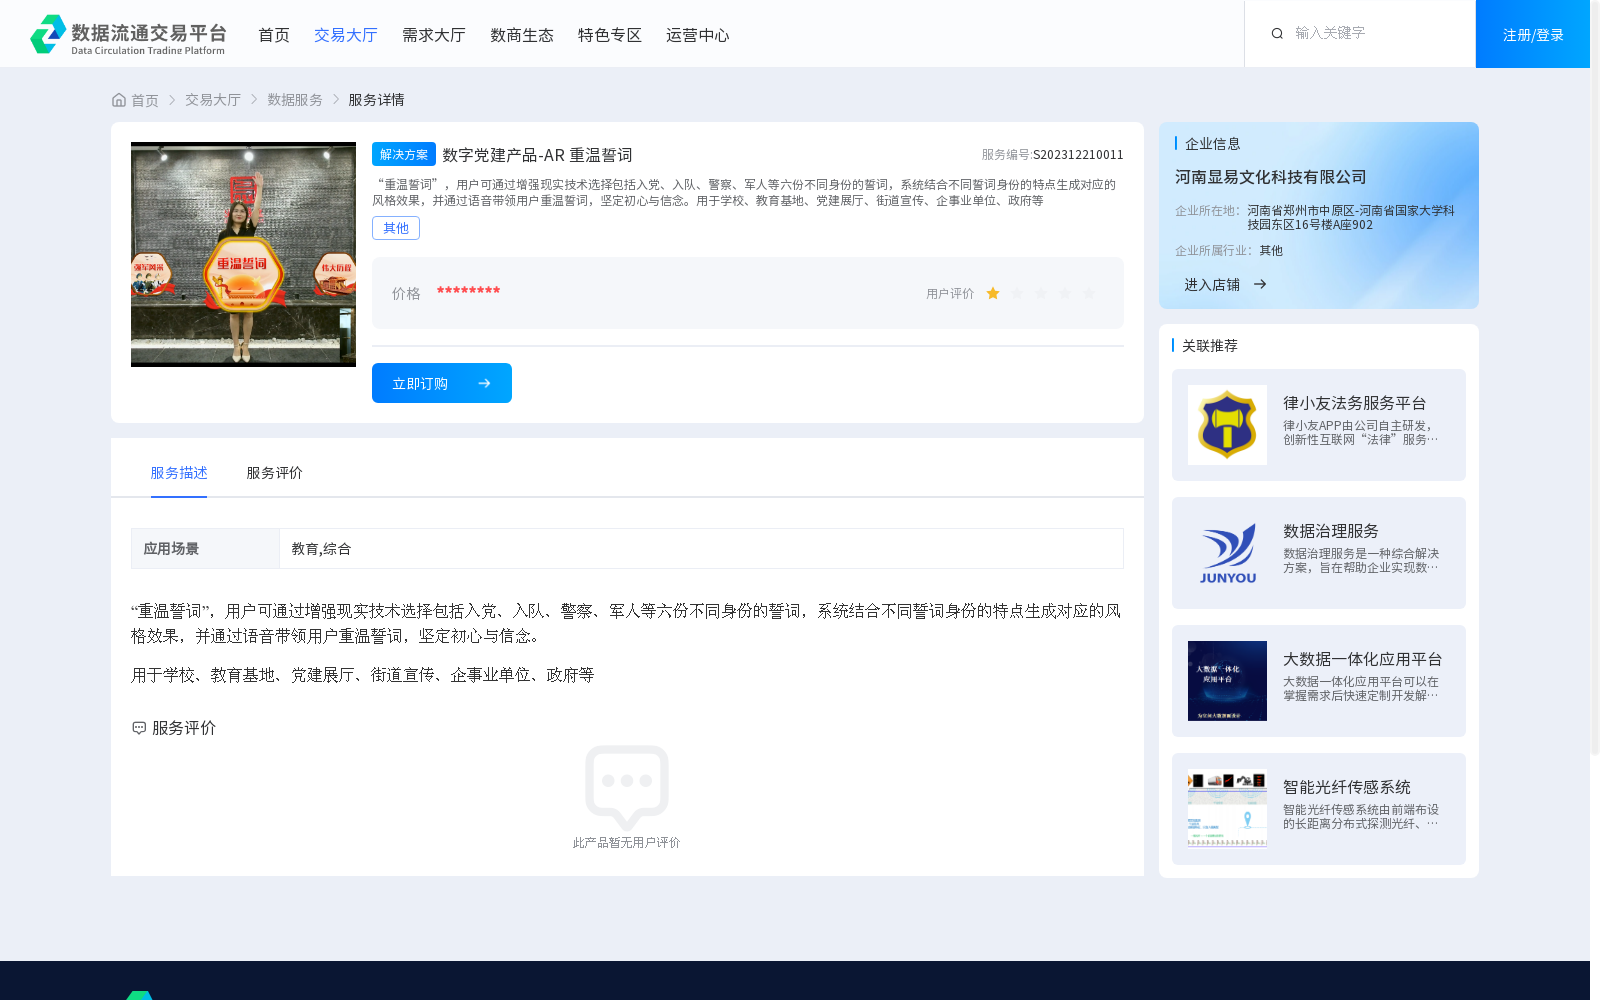Switch to 服务评价 tab

tap(275, 473)
